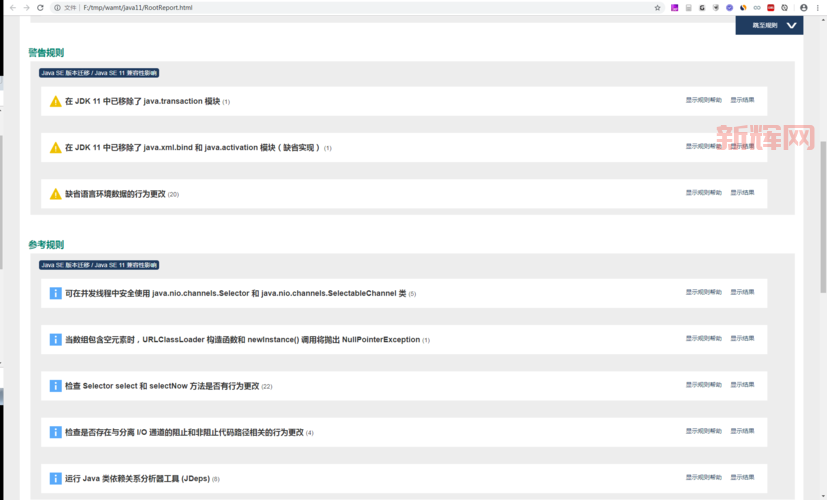Click warning icon for 缺省语言环境数据 rule

56,194
